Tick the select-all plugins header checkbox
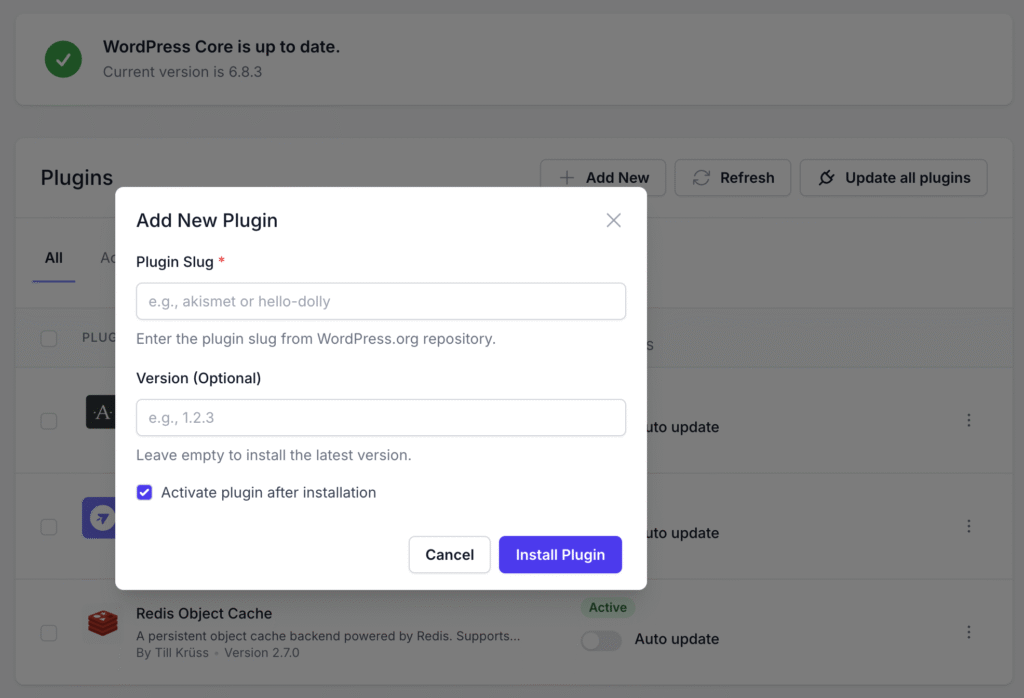This screenshot has width=1024, height=698. pyautogui.click(x=49, y=338)
